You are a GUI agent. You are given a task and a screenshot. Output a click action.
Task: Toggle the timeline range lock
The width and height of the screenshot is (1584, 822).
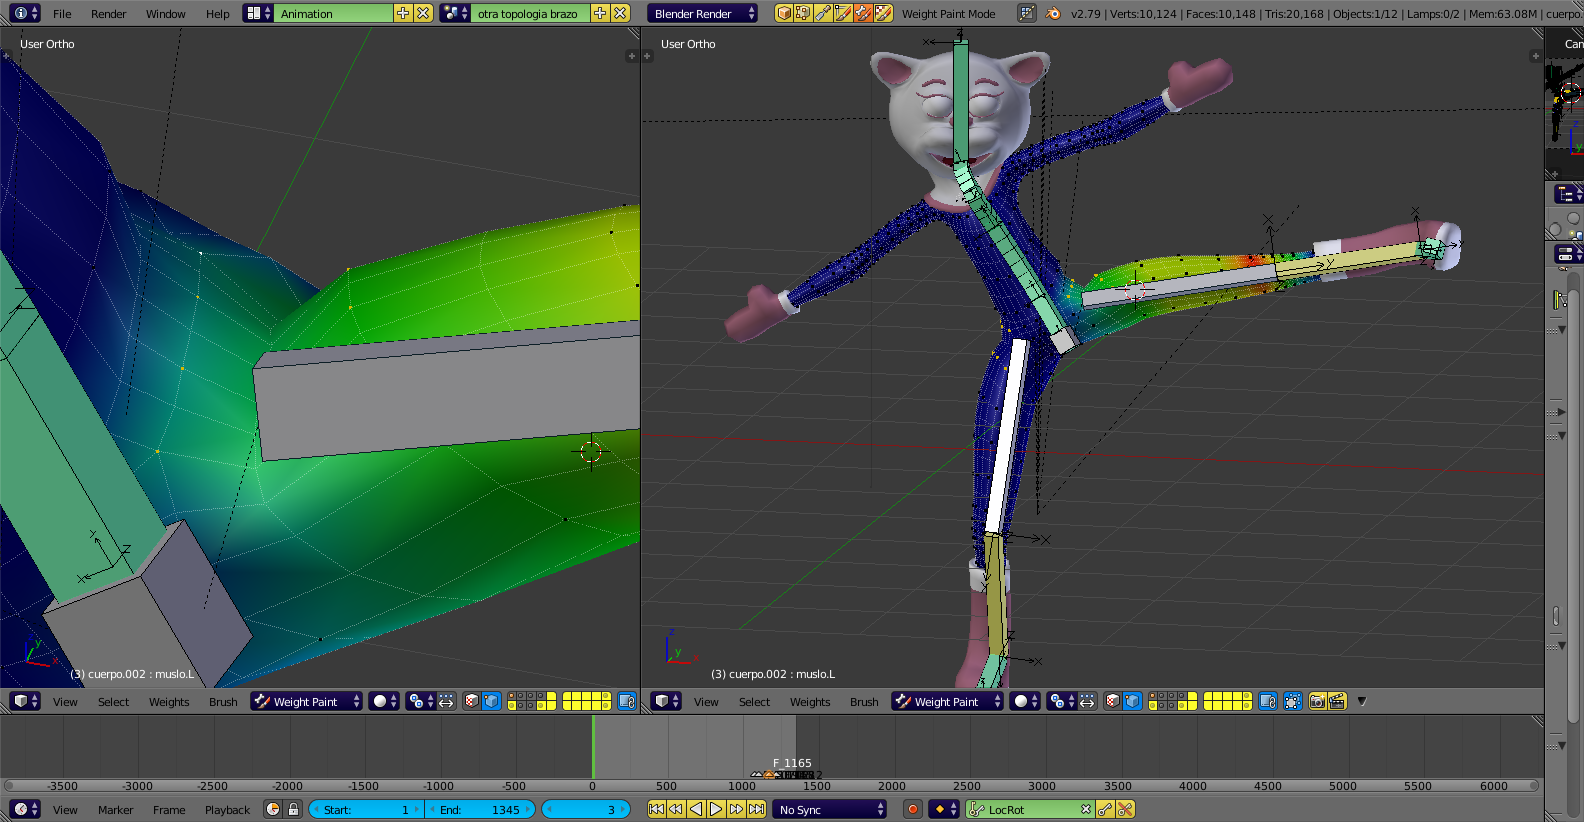293,809
